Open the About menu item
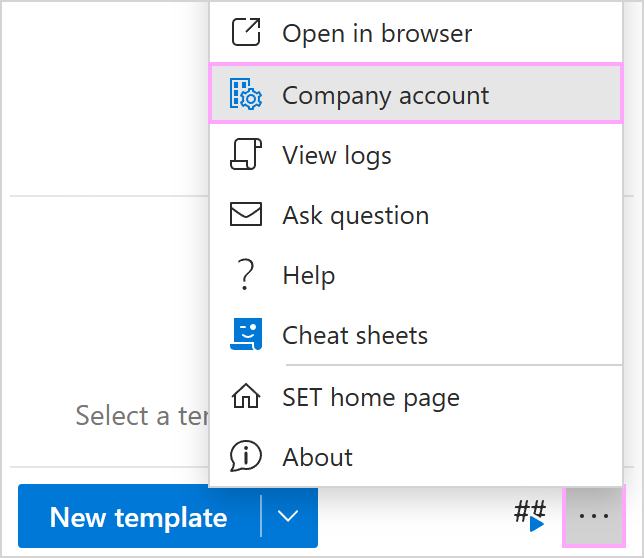The image size is (644, 558). pos(416,456)
